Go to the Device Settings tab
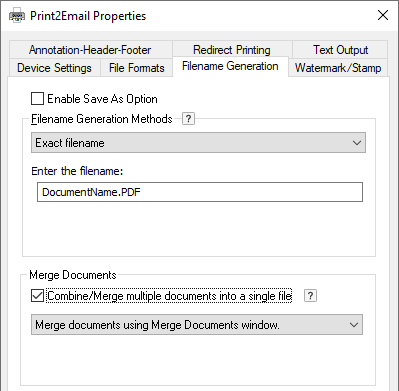 pyautogui.click(x=54, y=68)
